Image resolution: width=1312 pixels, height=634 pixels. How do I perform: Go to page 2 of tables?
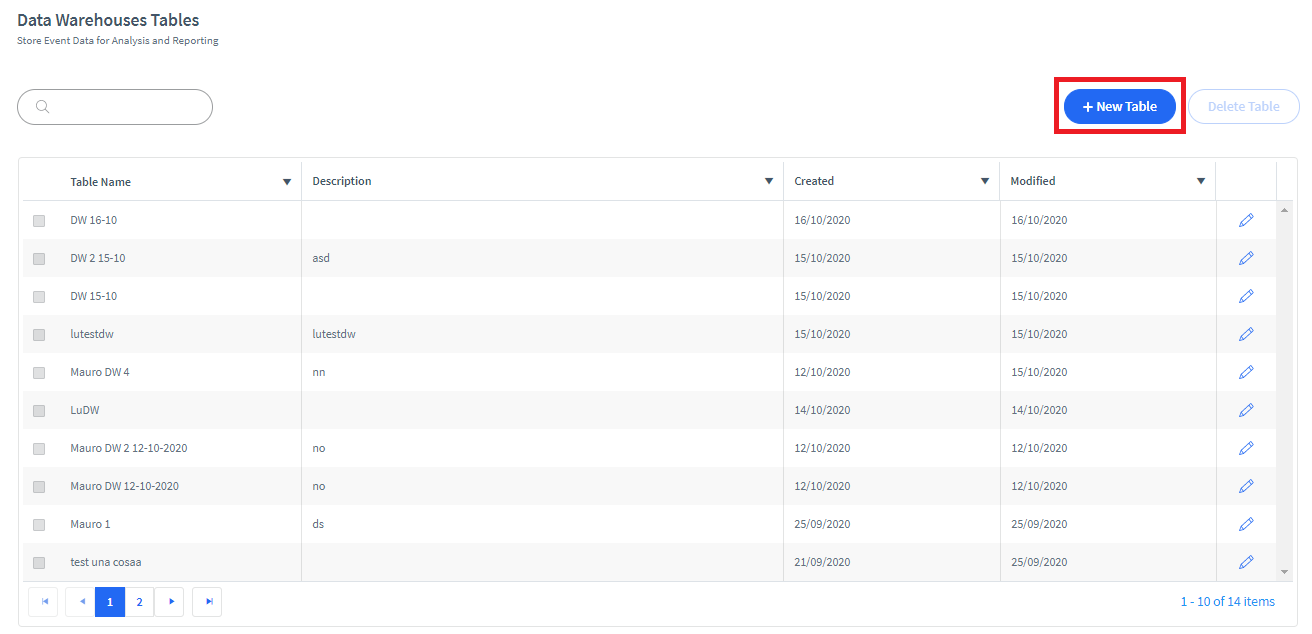pyautogui.click(x=139, y=601)
